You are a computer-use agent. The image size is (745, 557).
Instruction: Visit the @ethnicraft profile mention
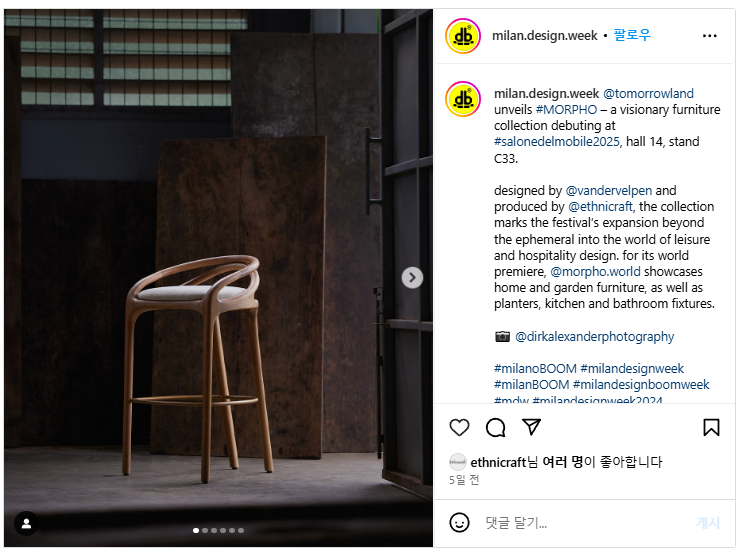click(600, 206)
